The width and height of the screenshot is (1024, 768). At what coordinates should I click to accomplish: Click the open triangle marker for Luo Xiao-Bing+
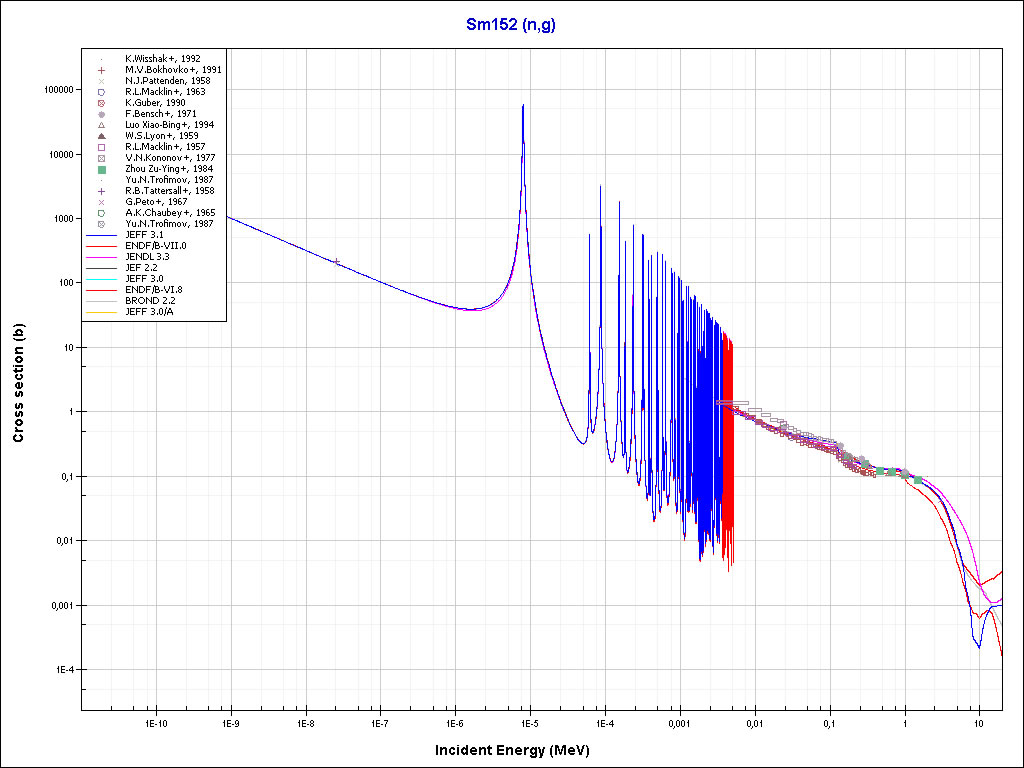pyautogui.click(x=102, y=125)
